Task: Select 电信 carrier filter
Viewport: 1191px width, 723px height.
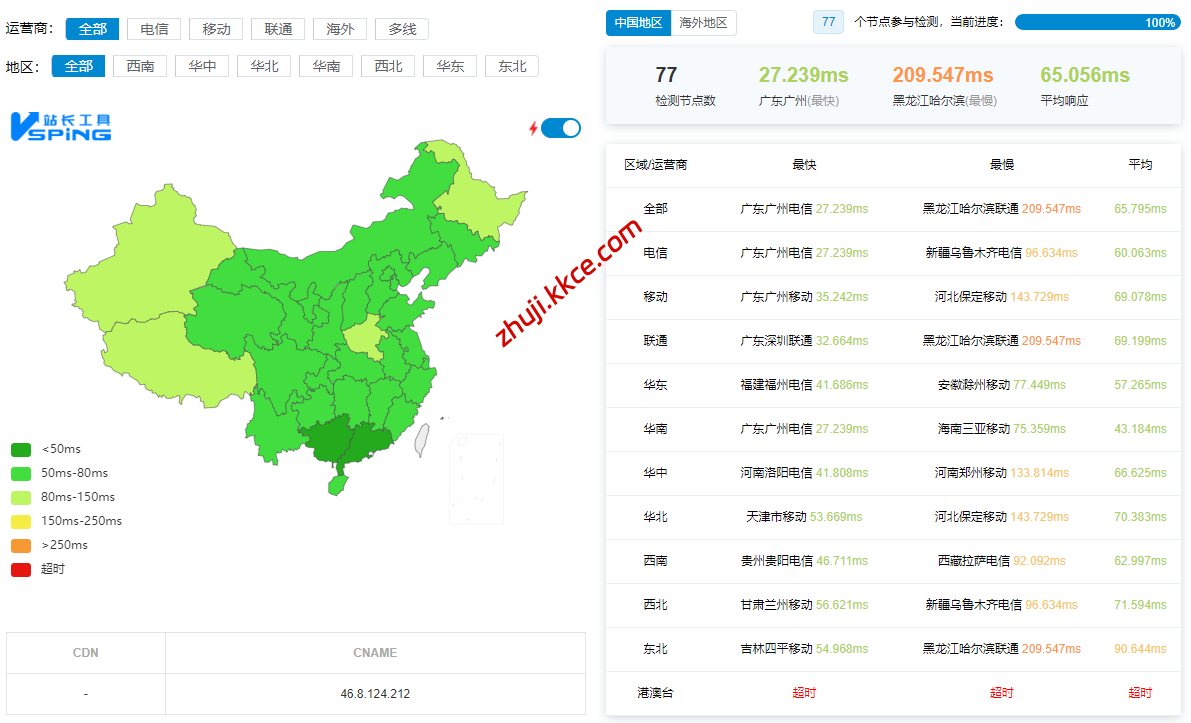Action: [x=154, y=29]
